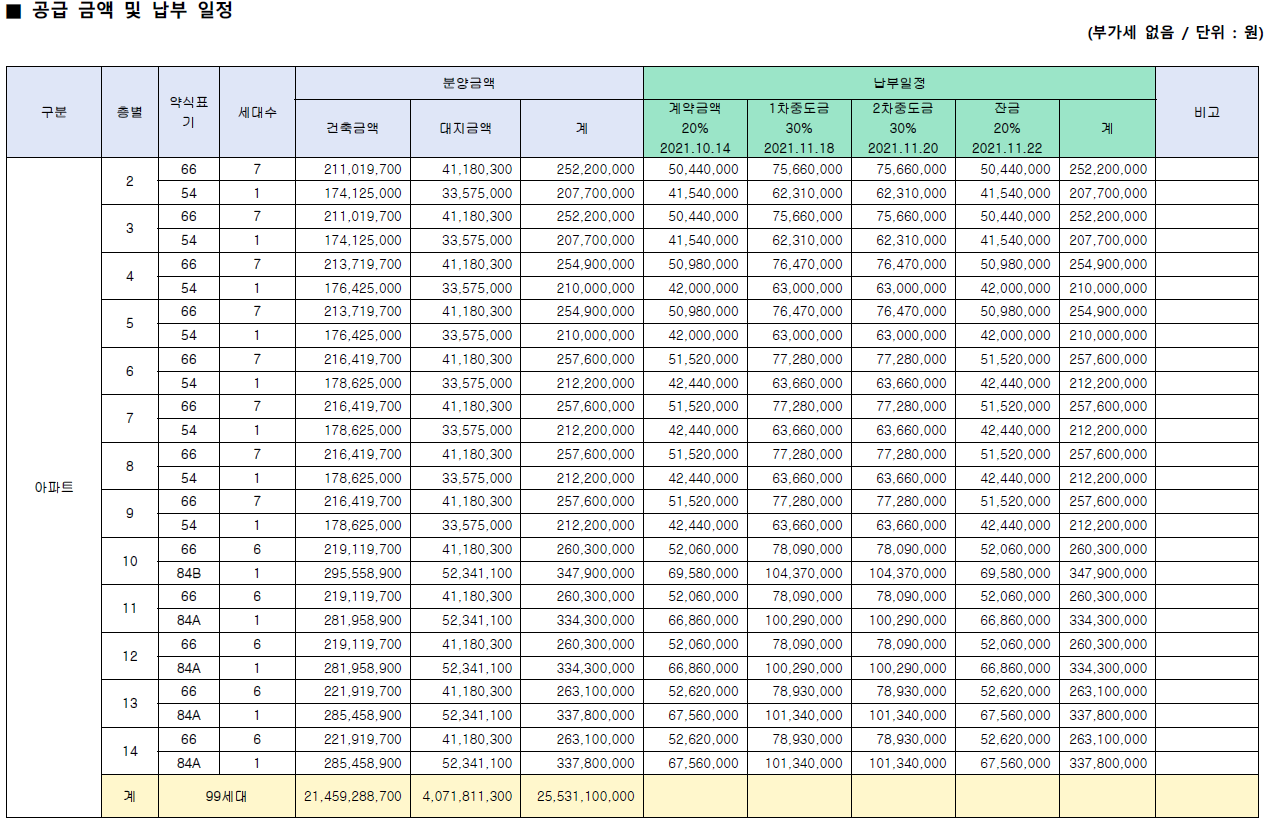The width and height of the screenshot is (1268, 826).
Task: Select the '잔금 20% 2021.11.22' header
Action: 1007,128
